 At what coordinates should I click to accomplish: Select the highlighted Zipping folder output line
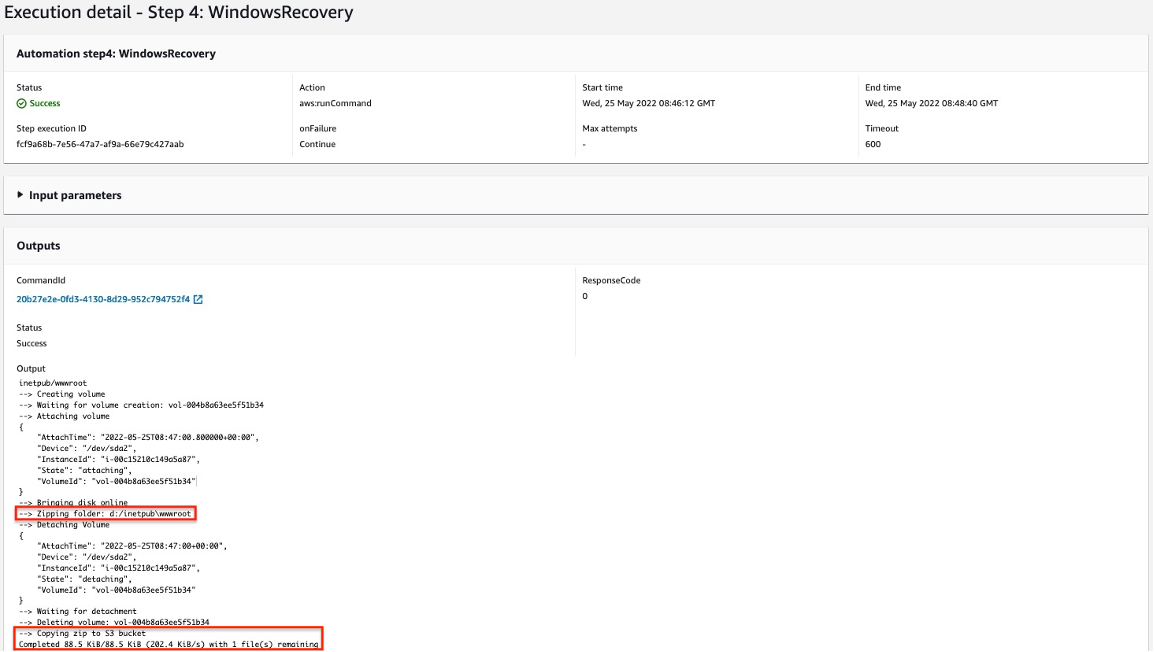(x=105, y=513)
